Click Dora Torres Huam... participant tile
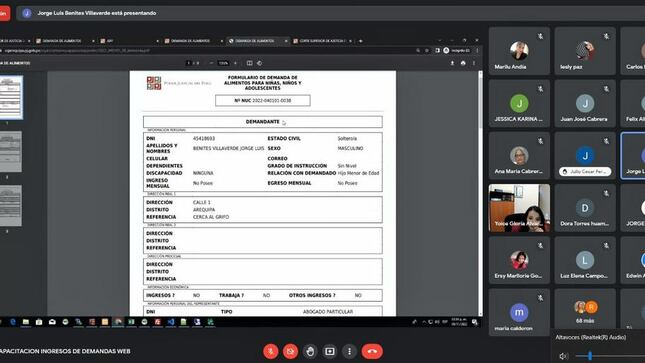Viewport: 645px width, 363px height. click(585, 208)
